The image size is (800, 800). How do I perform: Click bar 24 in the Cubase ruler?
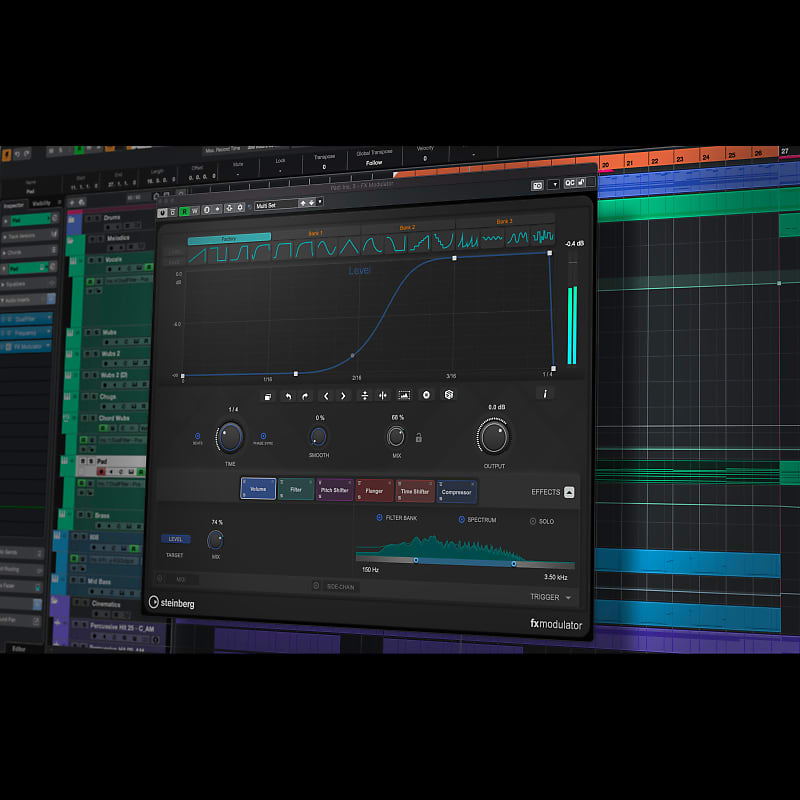706,157
